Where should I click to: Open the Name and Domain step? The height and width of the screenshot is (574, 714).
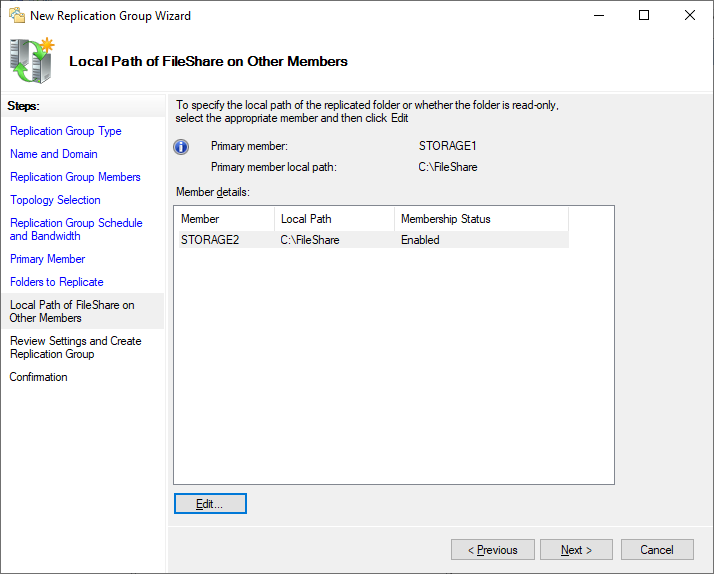click(54, 154)
